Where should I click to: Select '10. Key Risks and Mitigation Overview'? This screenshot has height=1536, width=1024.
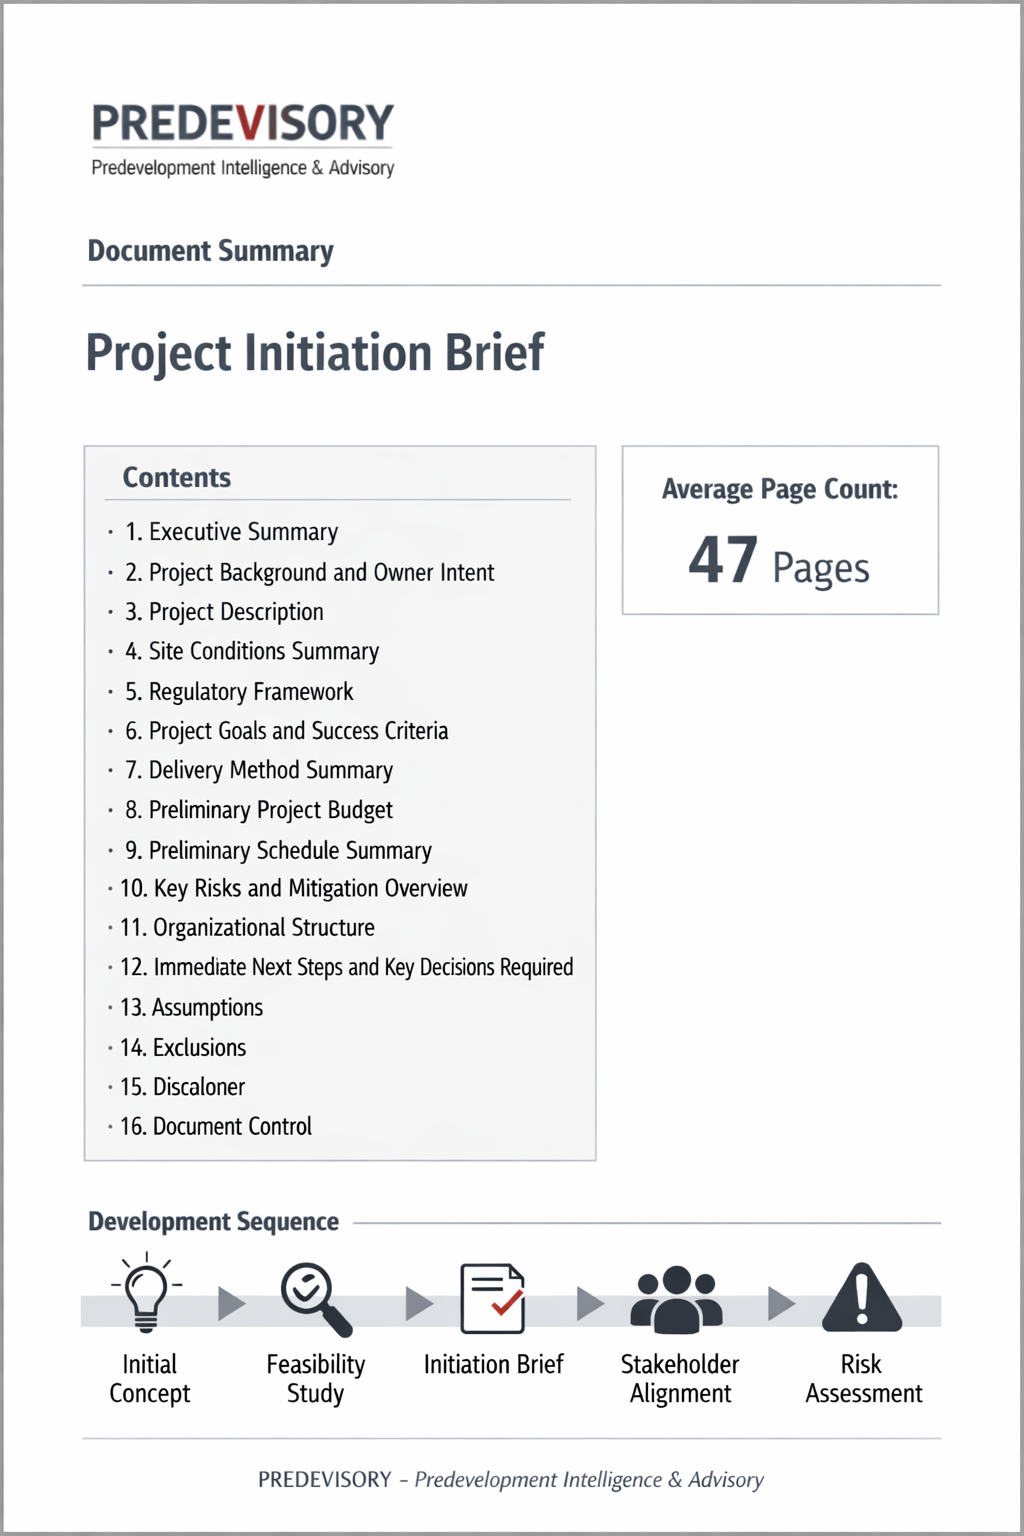(x=294, y=888)
